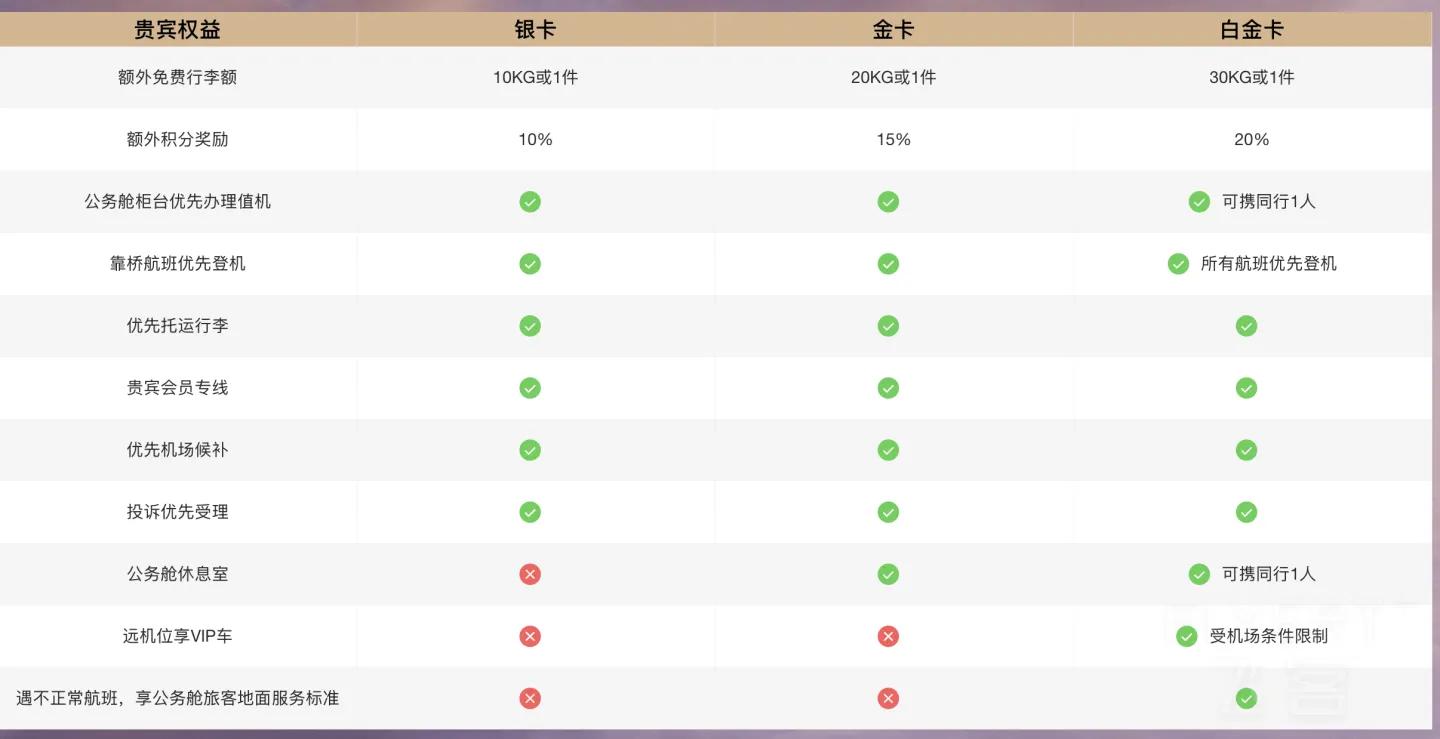Click the 银卡 column header
This screenshot has width=1440, height=739.
(x=535, y=30)
